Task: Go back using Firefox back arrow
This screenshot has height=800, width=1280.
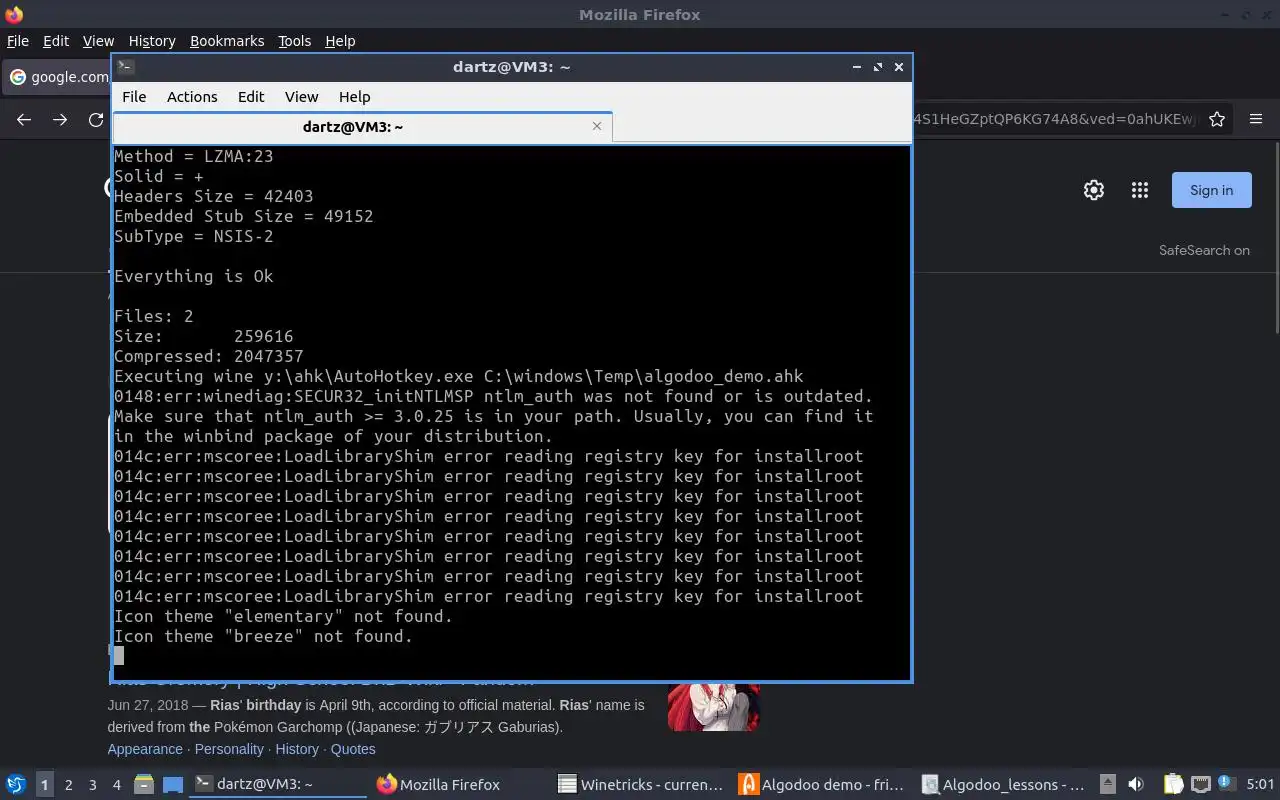Action: [x=24, y=119]
